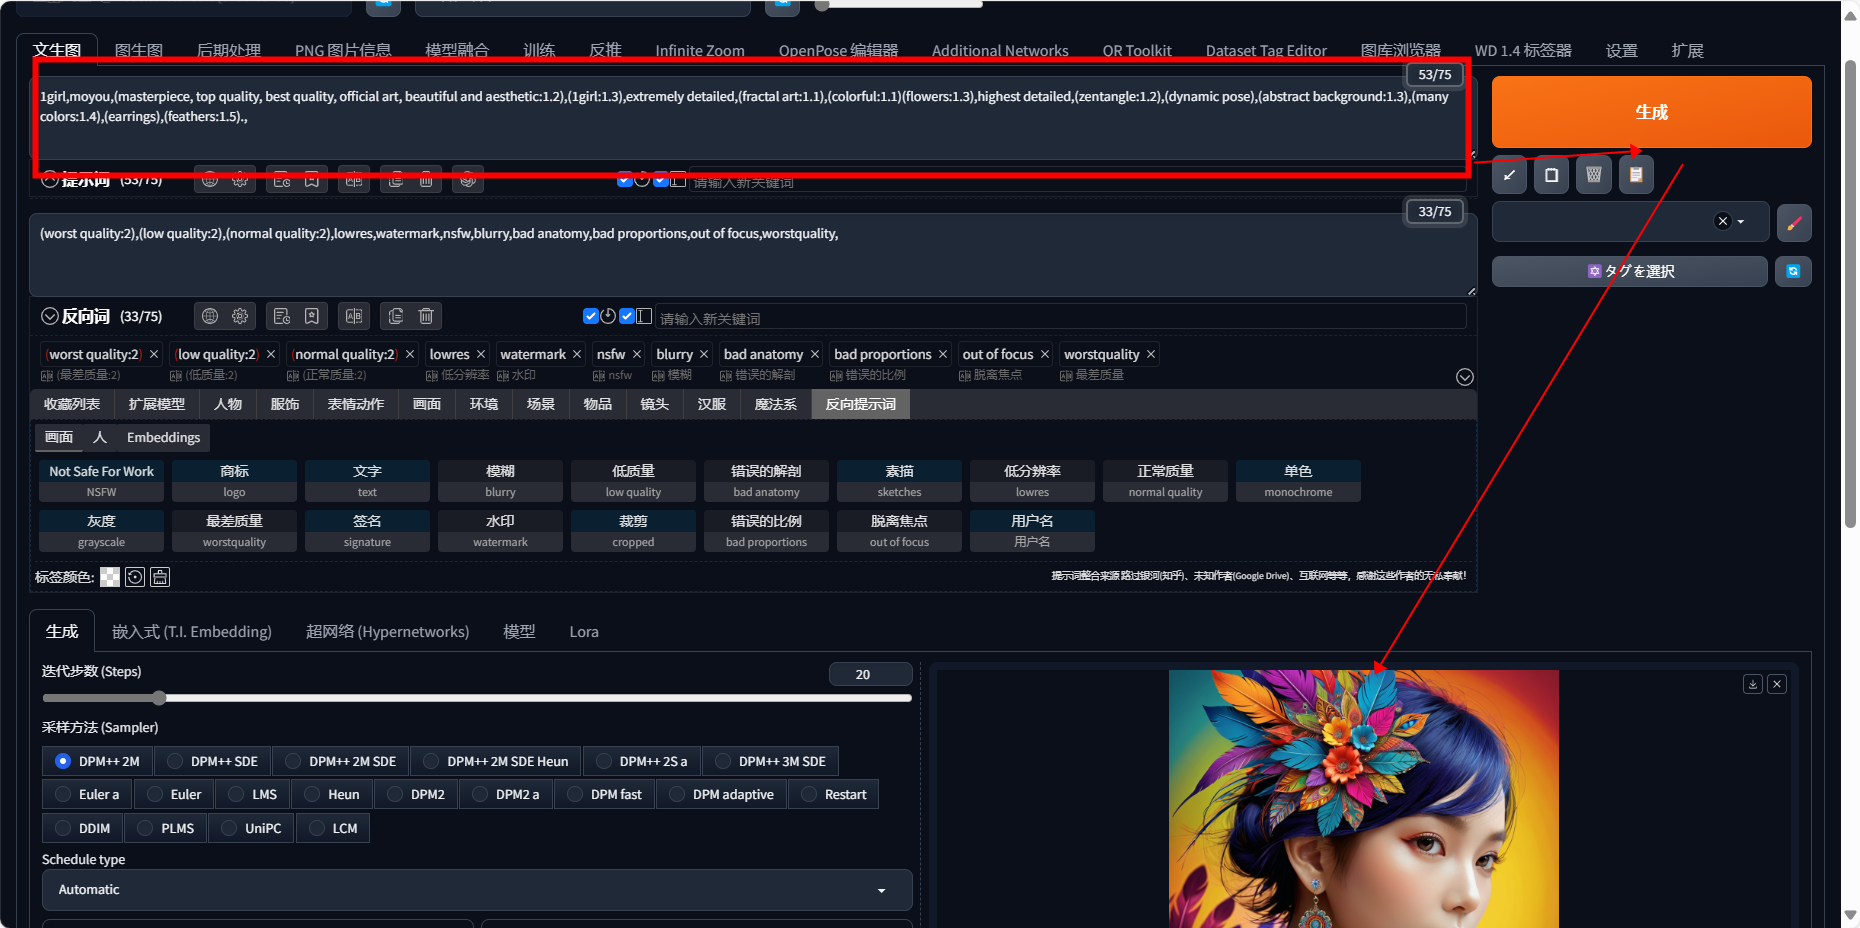This screenshot has width=1860, height=928.
Task: Click the 请输入新关键词 keyword input in 反向词 row
Action: tap(1060, 318)
